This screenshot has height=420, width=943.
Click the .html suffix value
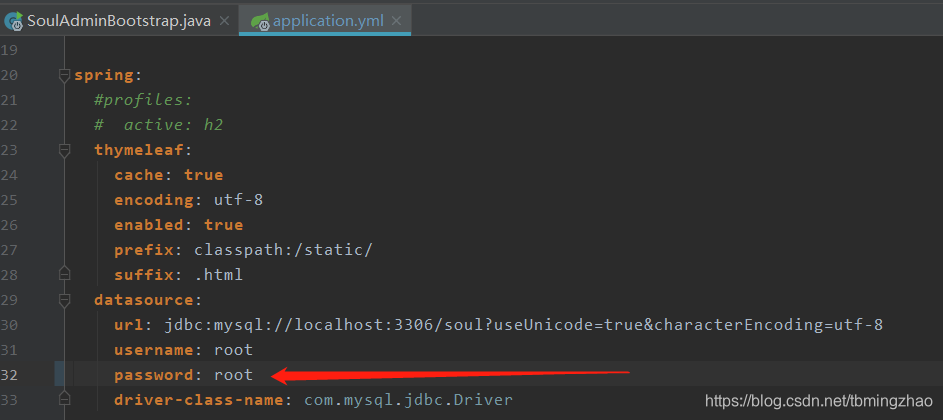219,275
